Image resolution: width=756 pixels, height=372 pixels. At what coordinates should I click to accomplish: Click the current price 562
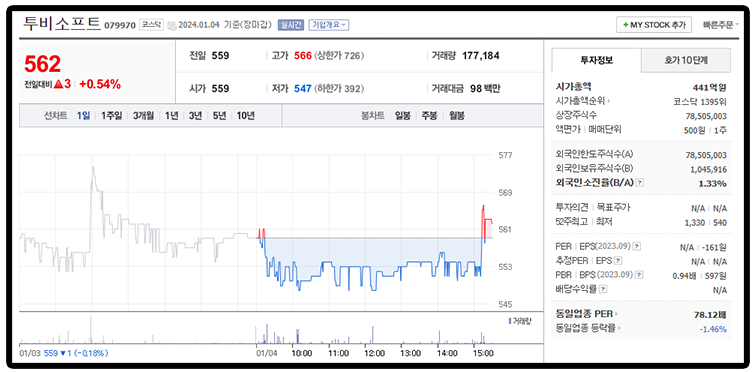(42, 64)
